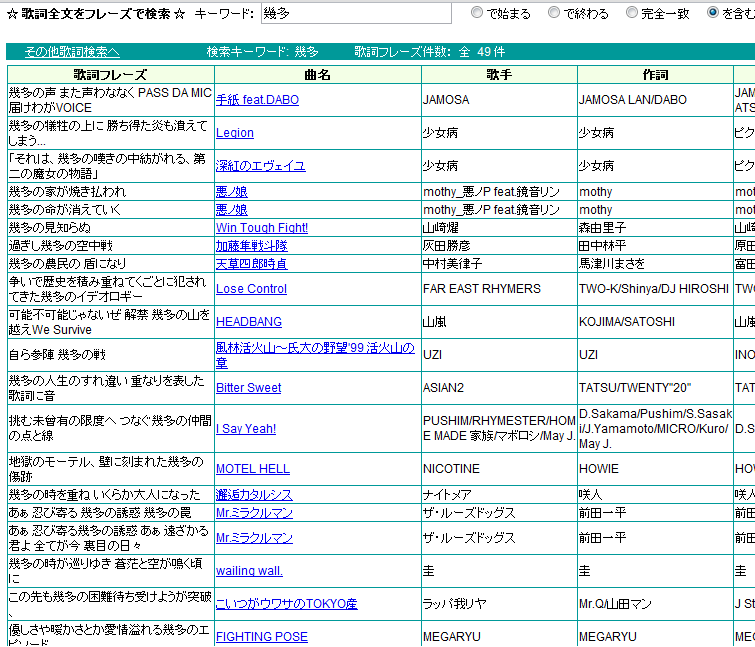
Task: Open the '天草四郎時貞' song link
Action: click(x=251, y=264)
